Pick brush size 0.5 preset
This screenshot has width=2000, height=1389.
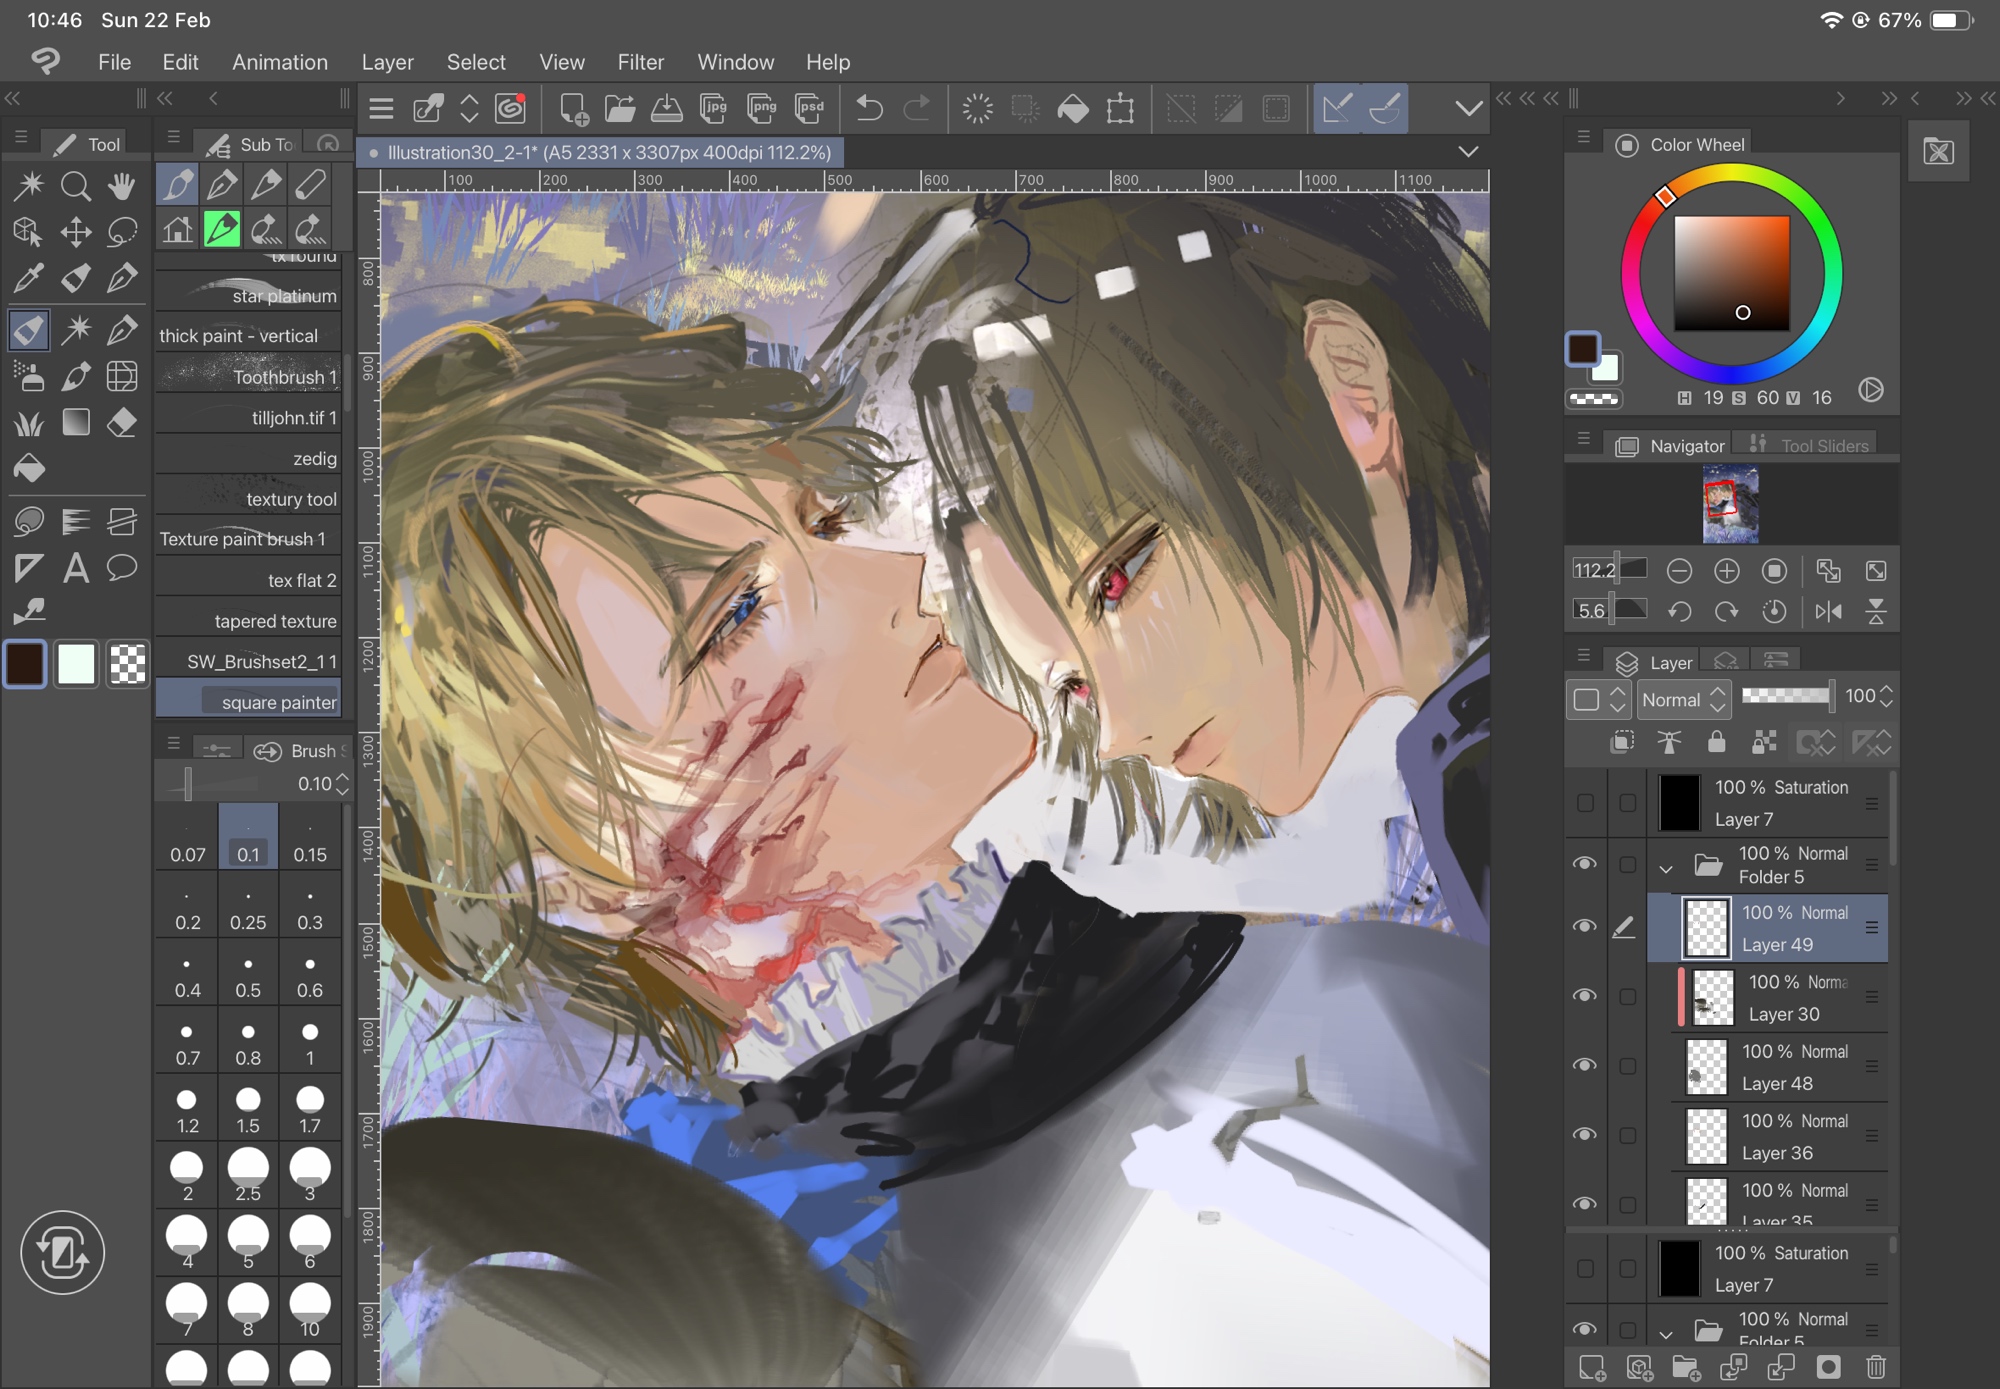coord(248,976)
